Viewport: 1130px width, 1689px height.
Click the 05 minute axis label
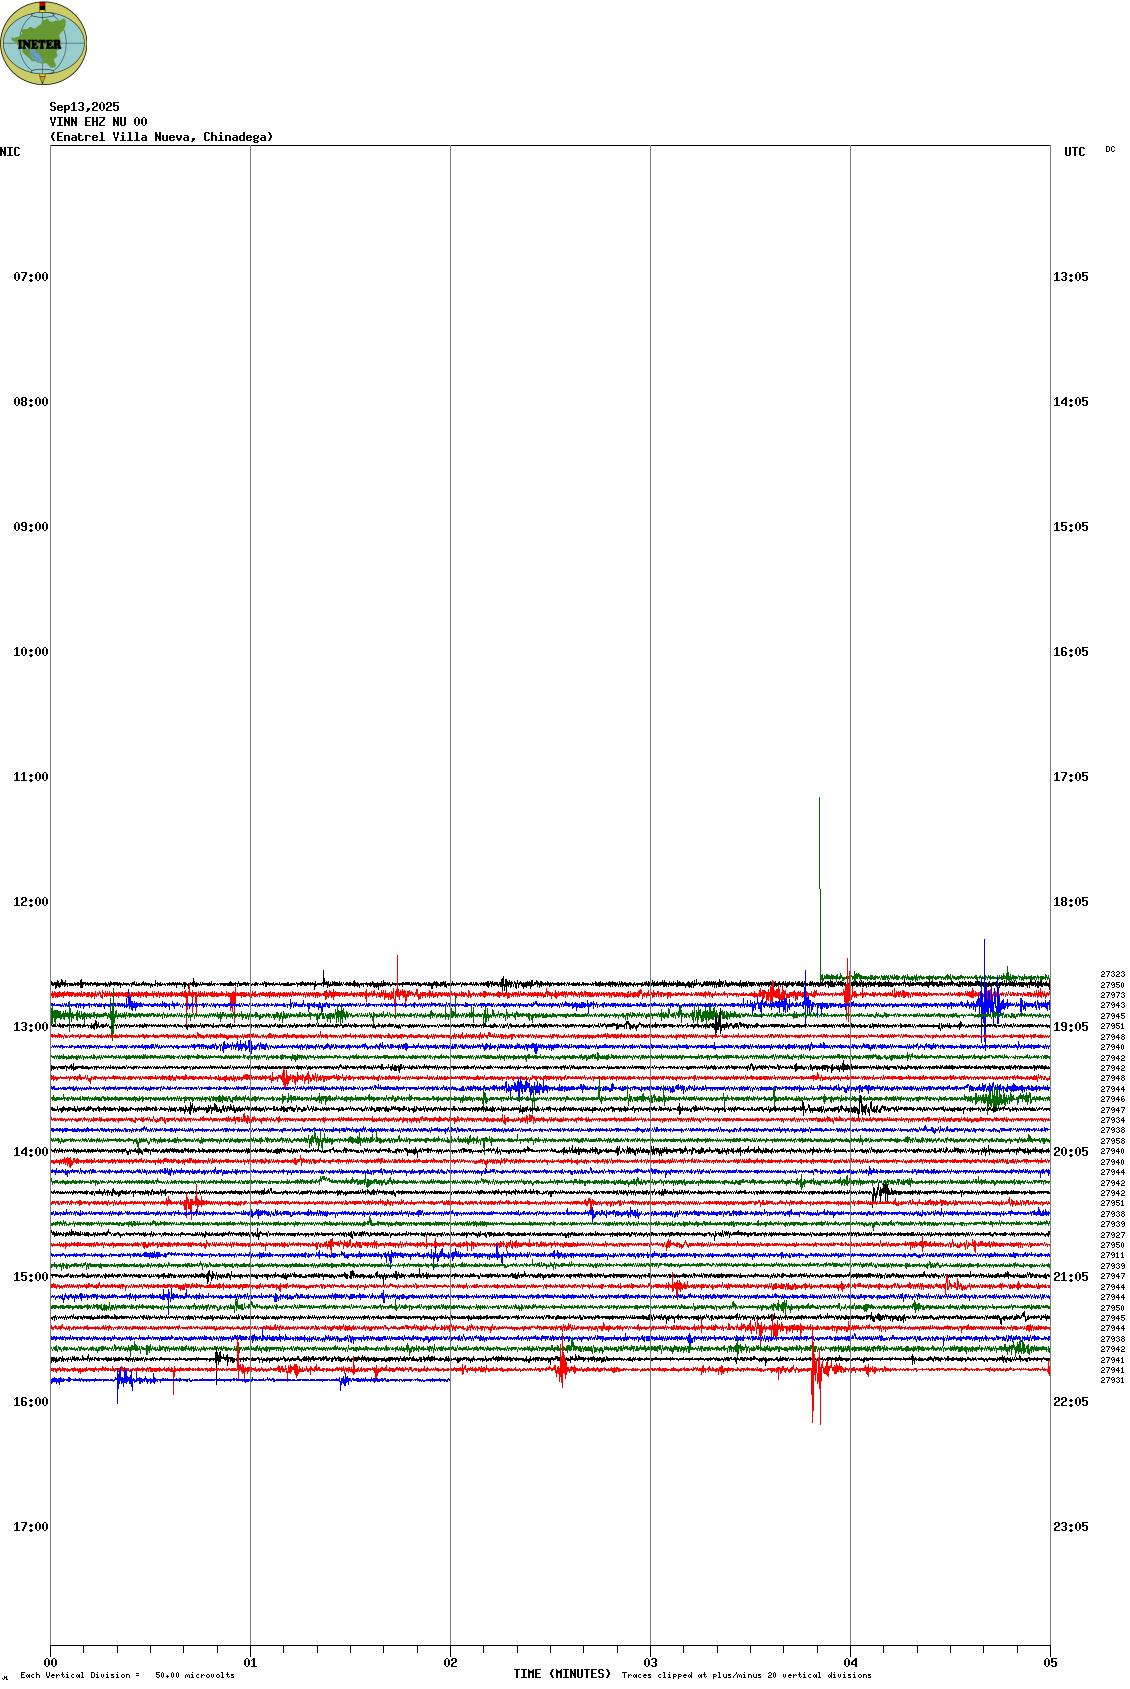tap(1050, 1663)
